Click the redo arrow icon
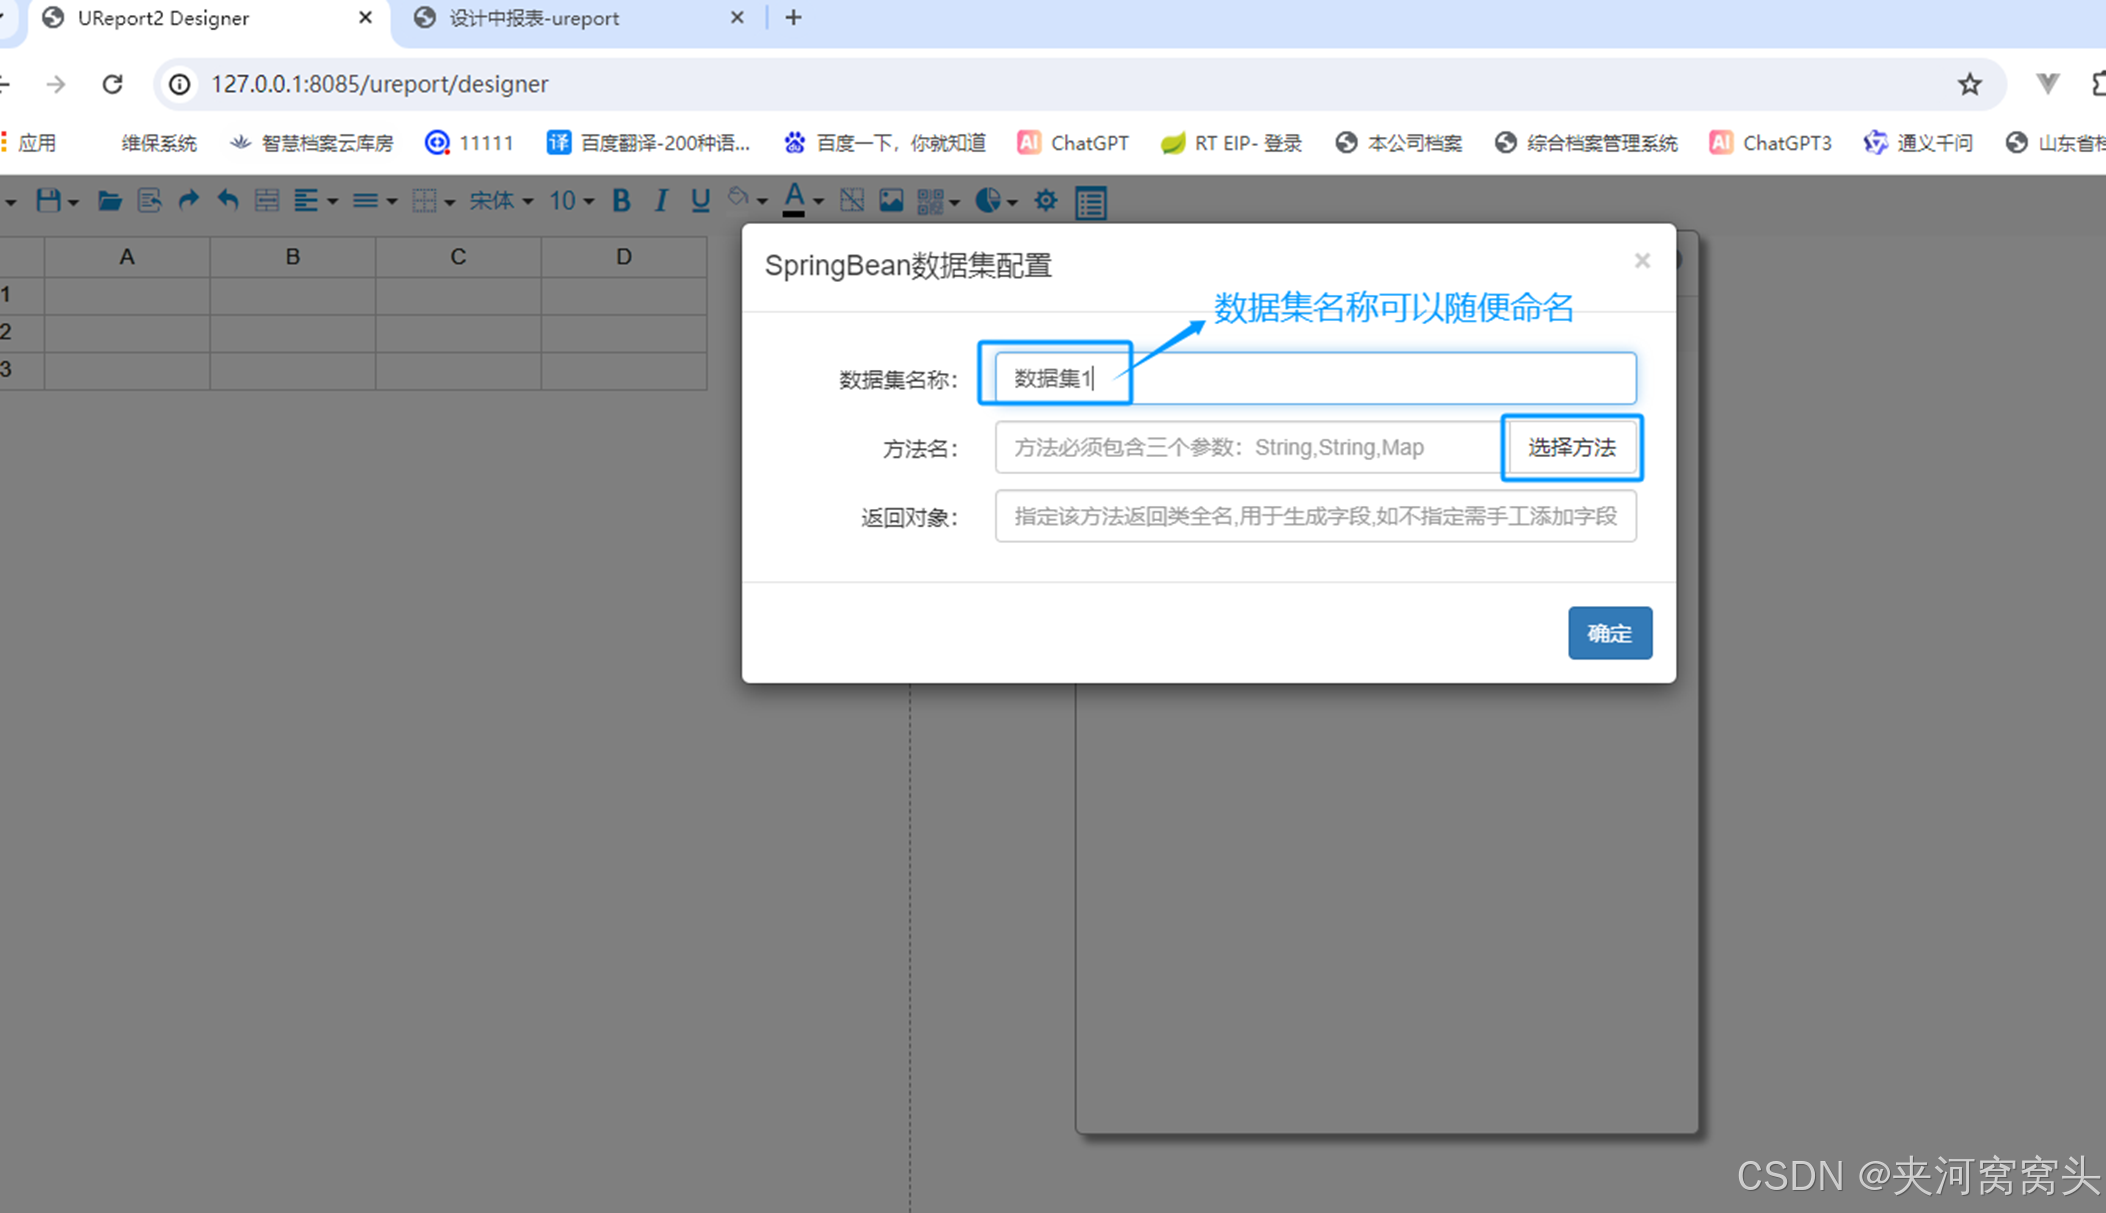 coord(188,201)
